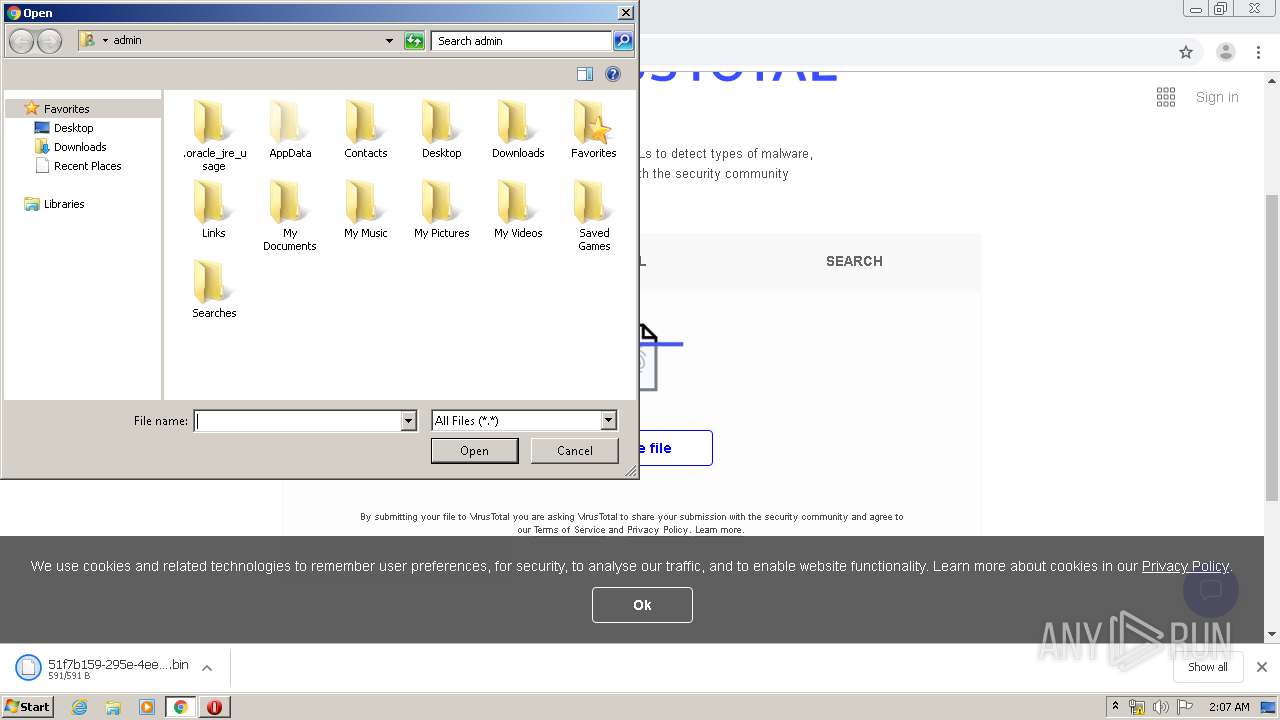Click the Search admin field
Viewport: 1280px width, 720px height.
[522, 41]
